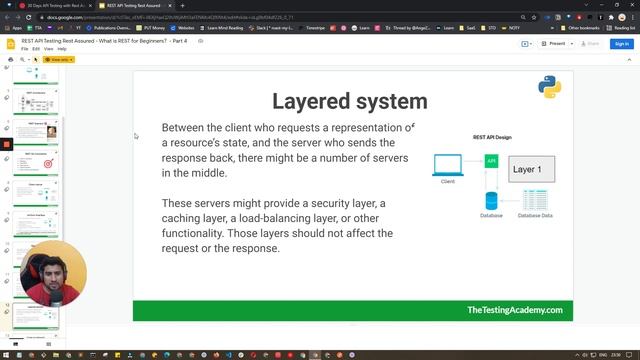The height and width of the screenshot is (360, 640).
Task: Click the Python logo on slide
Action: coord(549,87)
